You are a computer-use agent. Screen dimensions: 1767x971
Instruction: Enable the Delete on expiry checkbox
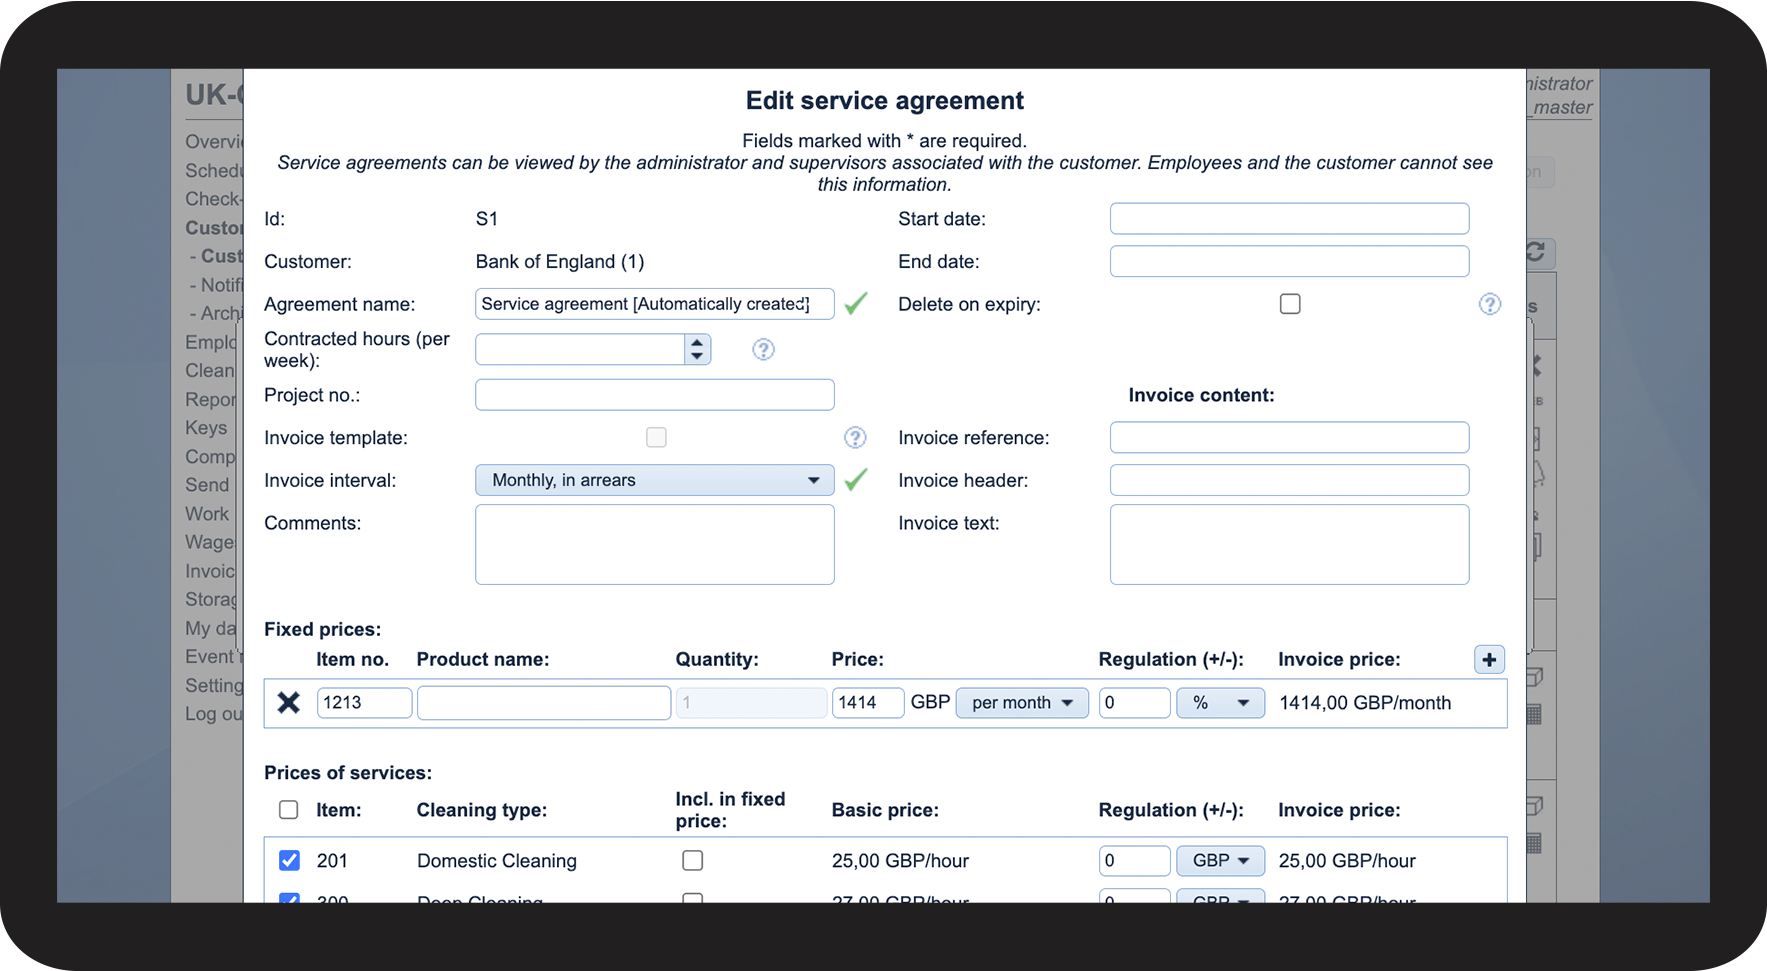(1290, 304)
